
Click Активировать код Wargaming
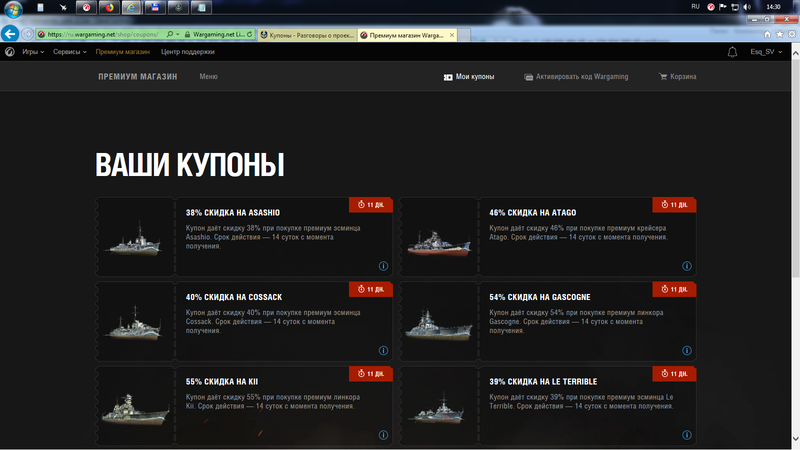(x=576, y=77)
